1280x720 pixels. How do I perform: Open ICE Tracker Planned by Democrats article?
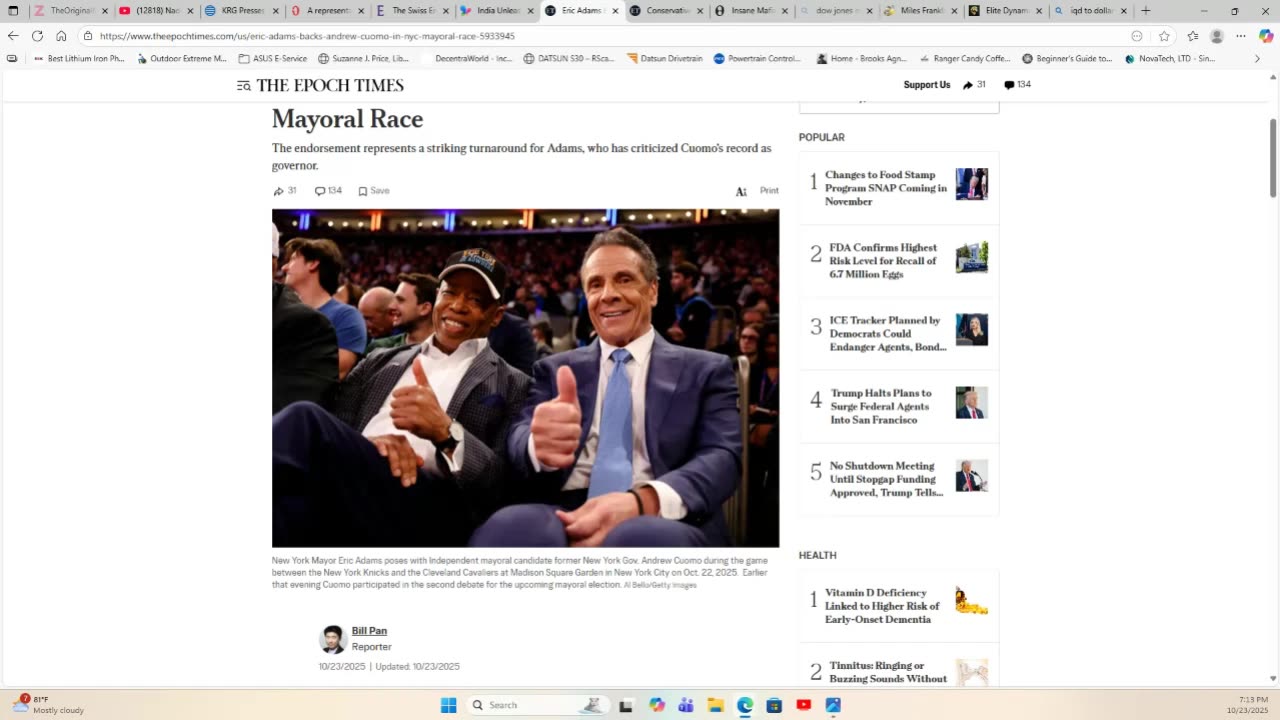887,334
